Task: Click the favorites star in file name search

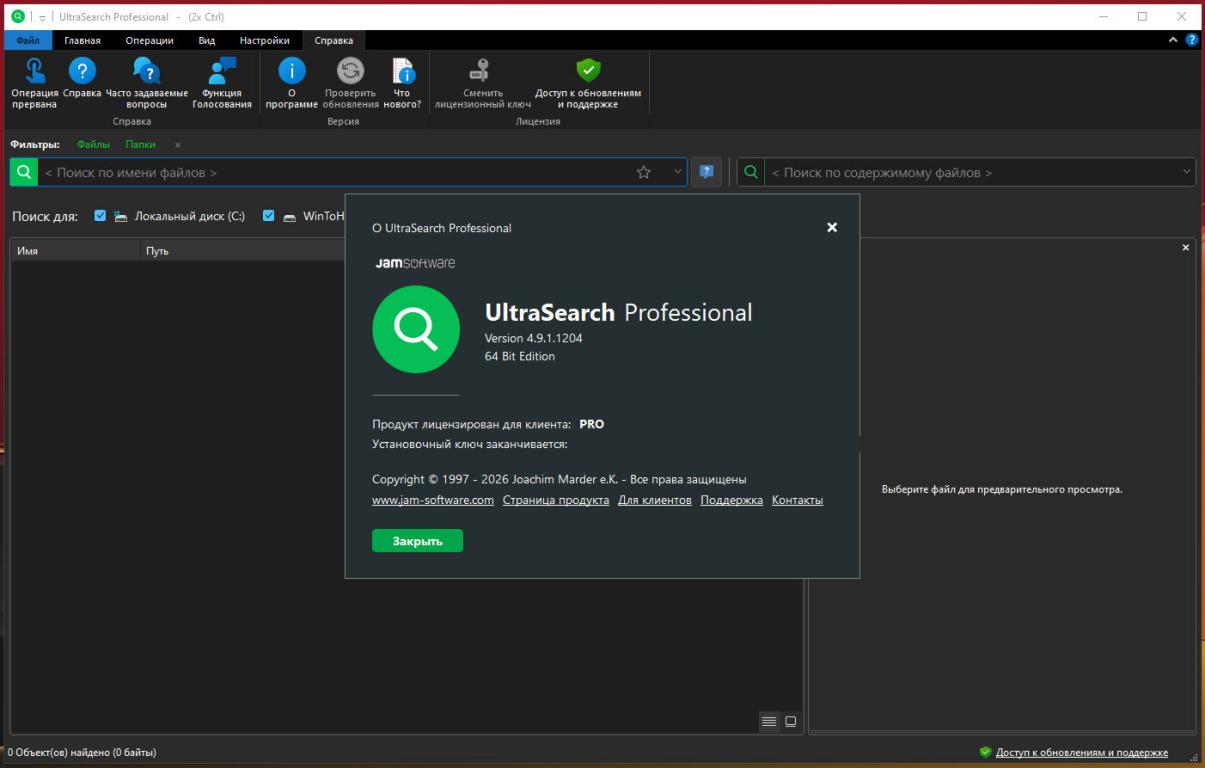Action: [644, 172]
